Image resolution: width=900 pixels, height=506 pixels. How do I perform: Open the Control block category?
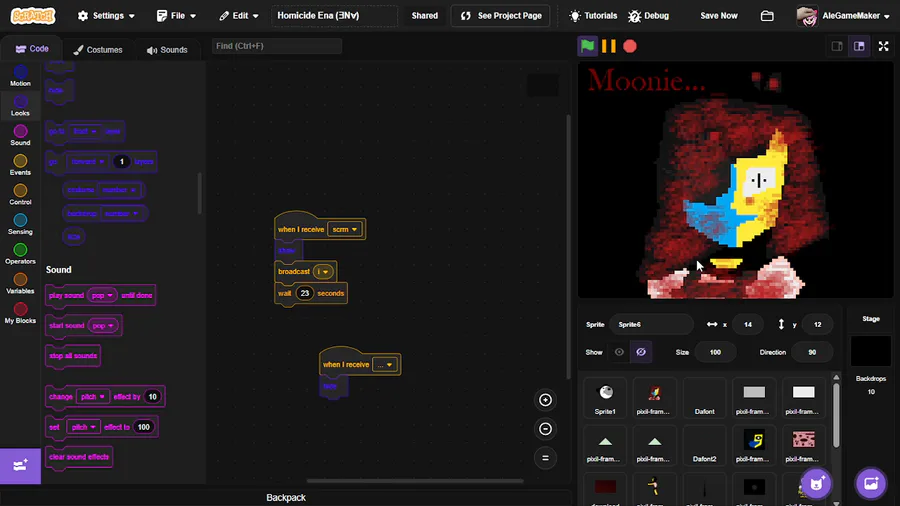[20, 194]
